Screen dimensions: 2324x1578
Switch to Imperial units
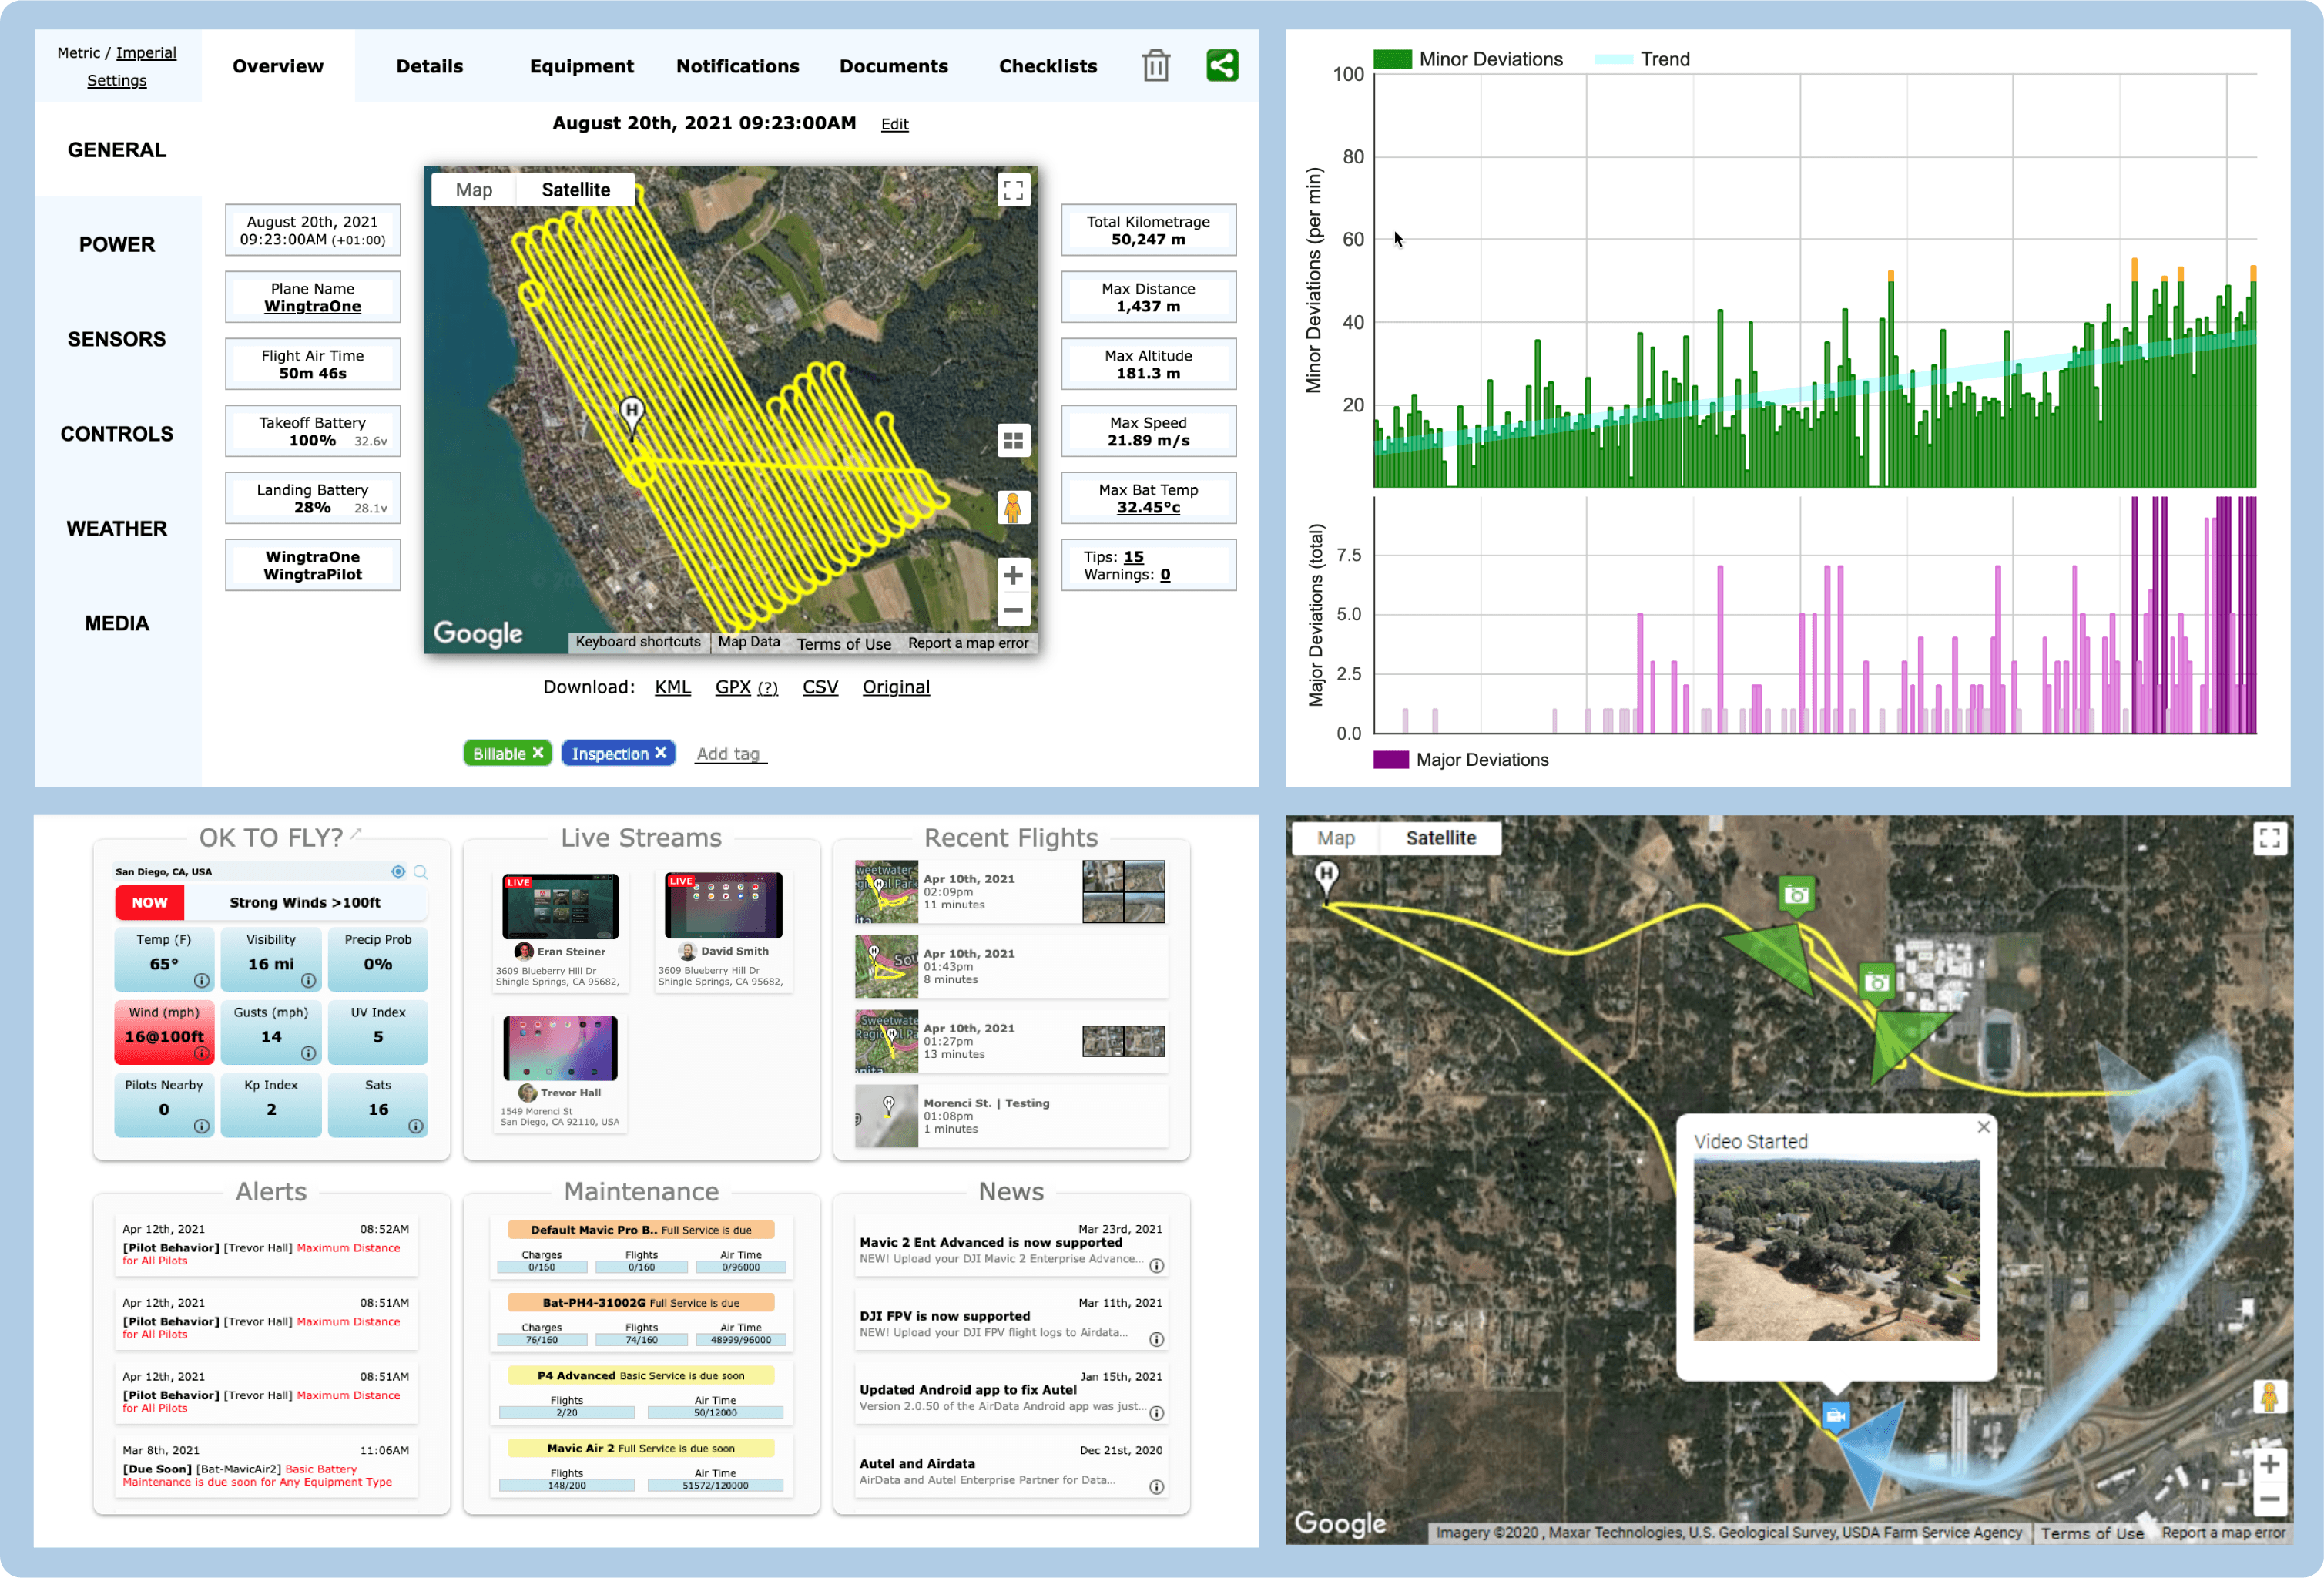(x=146, y=53)
